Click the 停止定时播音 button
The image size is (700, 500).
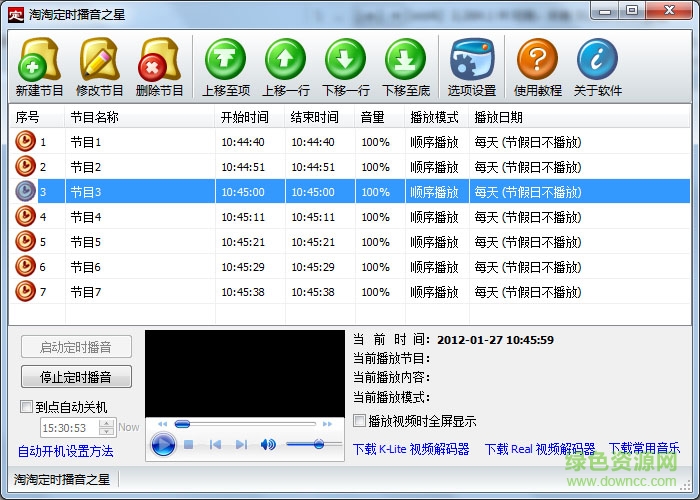coord(76,377)
